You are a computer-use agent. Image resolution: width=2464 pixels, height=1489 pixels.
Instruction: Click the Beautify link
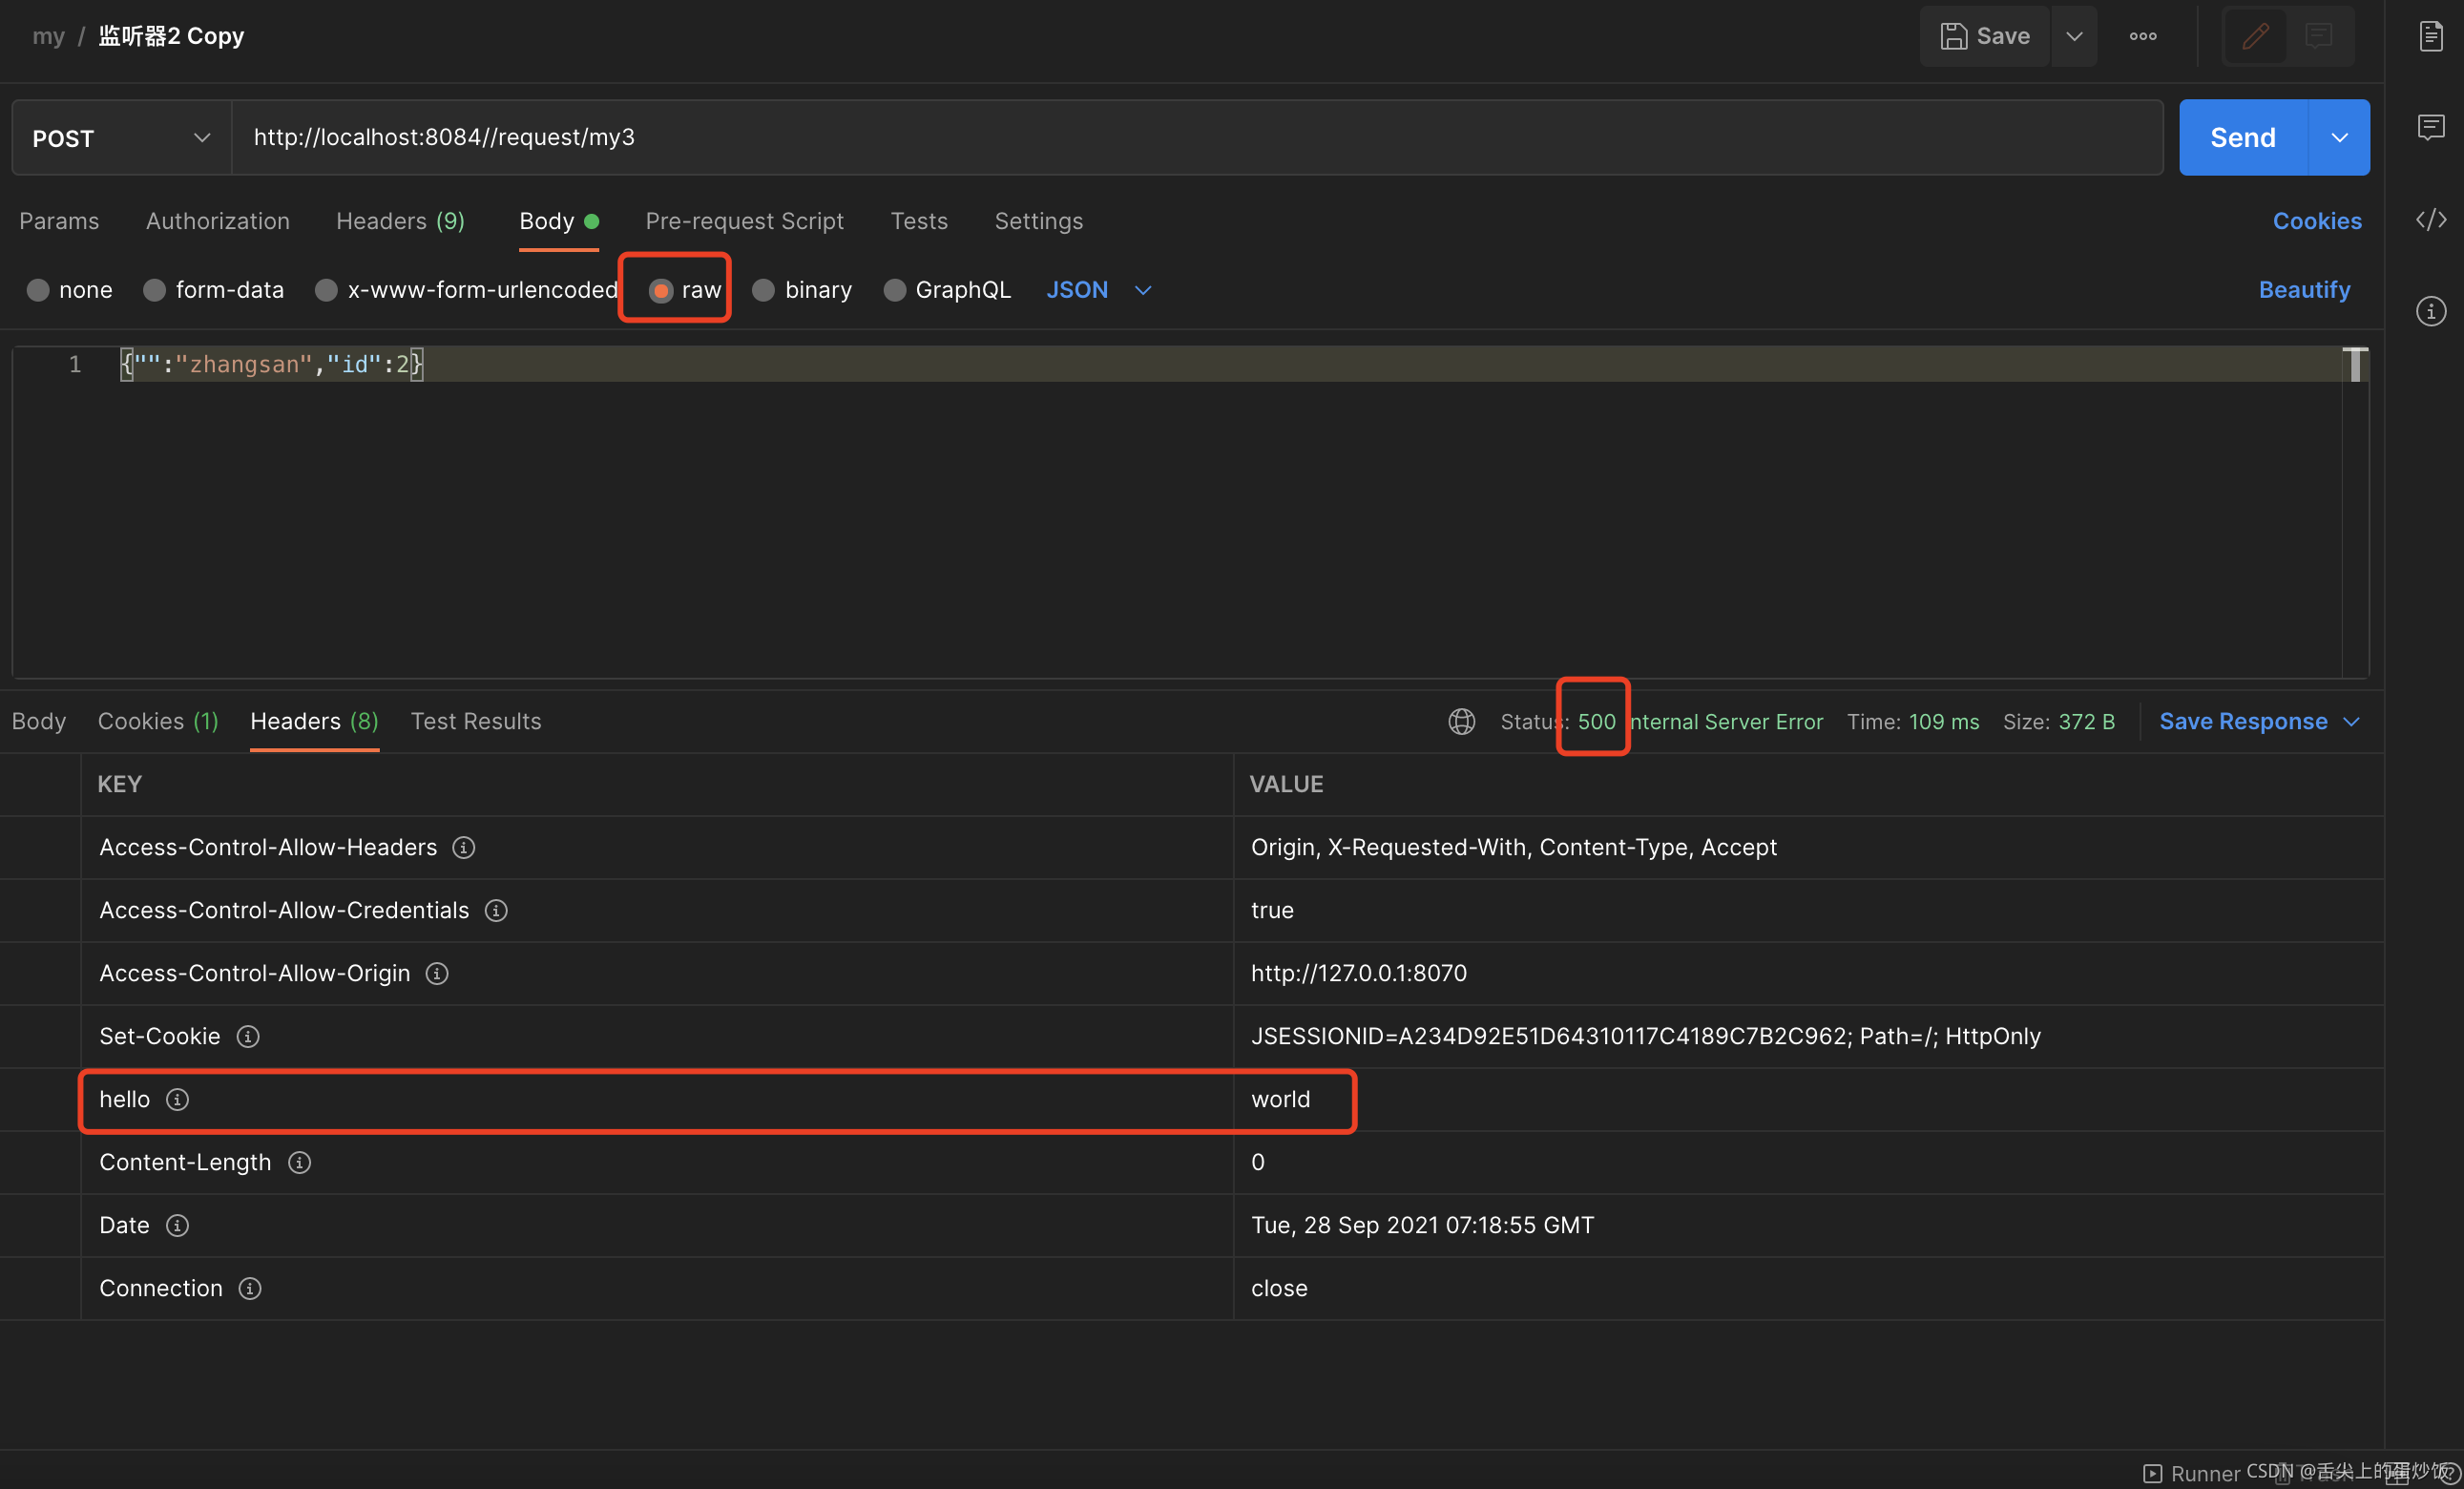[x=2304, y=290]
